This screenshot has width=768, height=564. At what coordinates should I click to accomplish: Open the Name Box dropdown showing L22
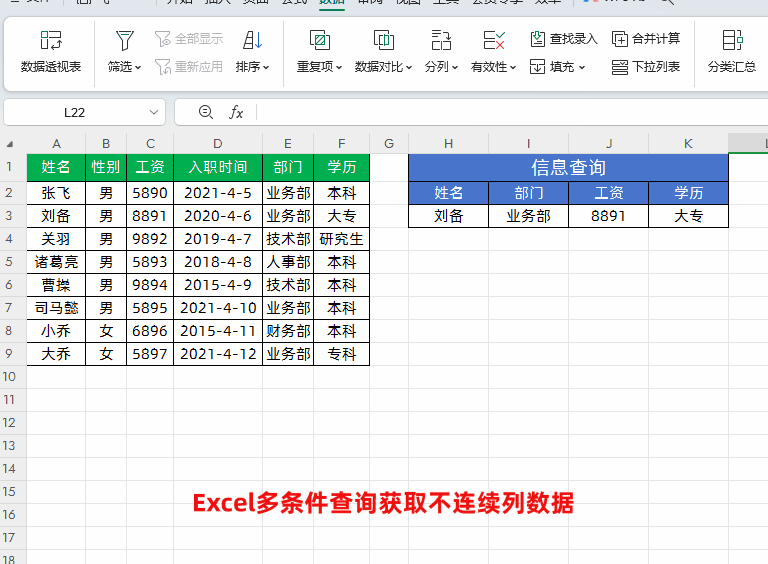click(x=154, y=113)
